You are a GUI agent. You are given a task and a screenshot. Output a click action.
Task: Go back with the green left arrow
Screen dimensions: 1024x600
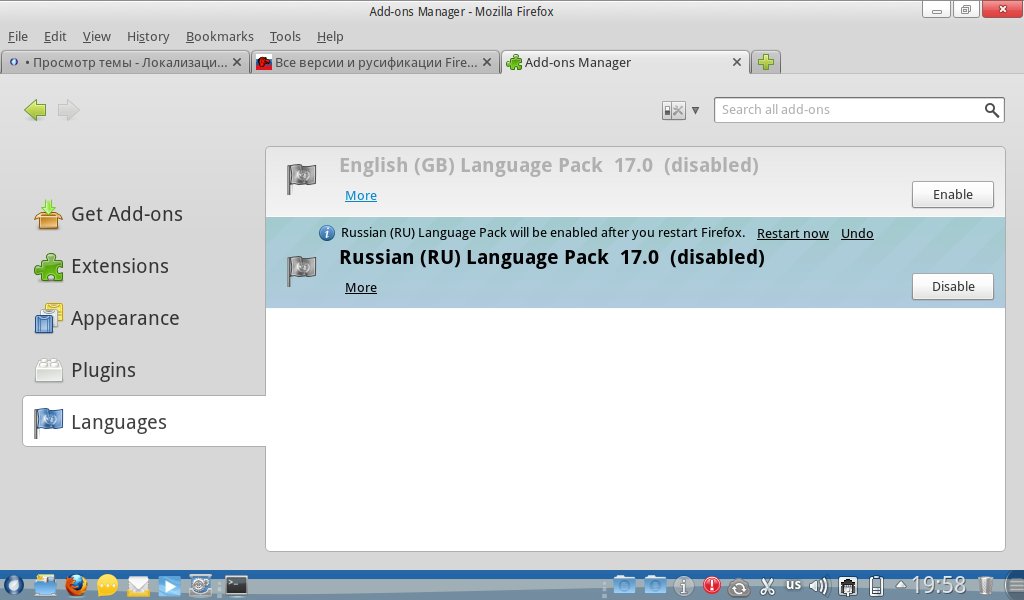tap(35, 110)
